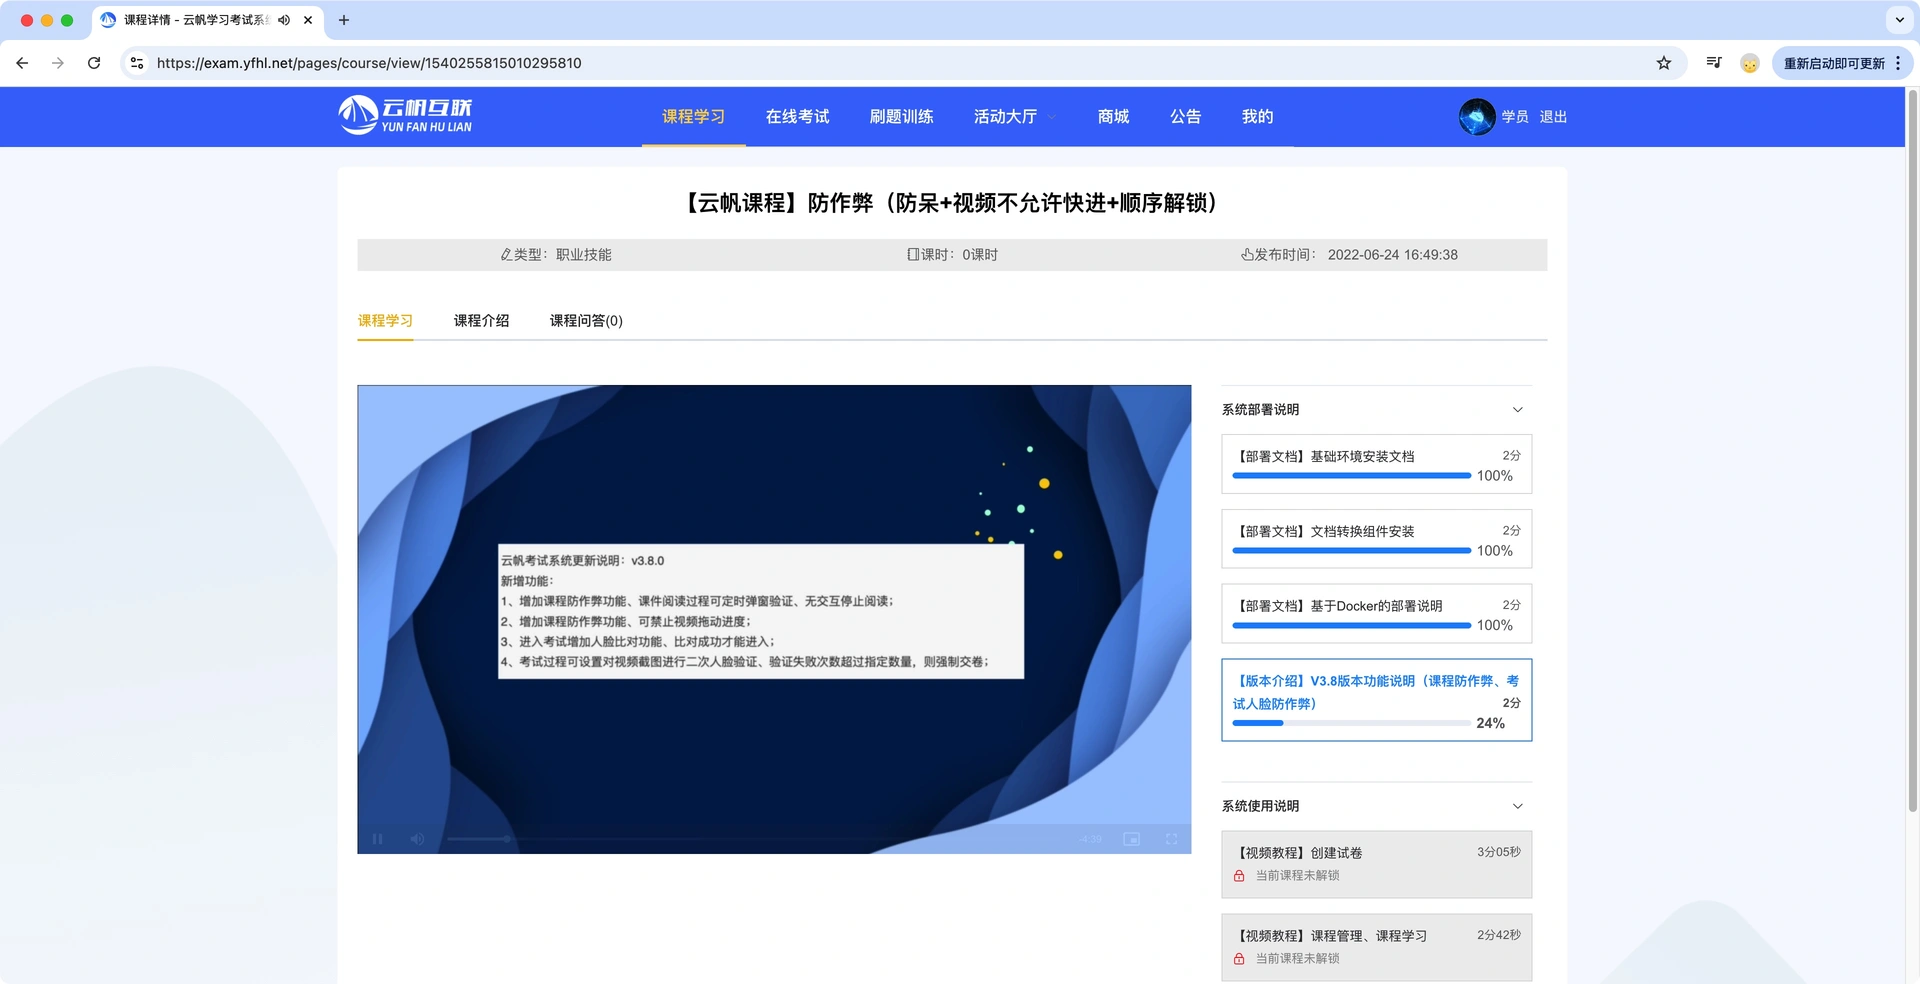Switch to the 课程问答(0) tab
The image size is (1920, 984).
pos(586,321)
